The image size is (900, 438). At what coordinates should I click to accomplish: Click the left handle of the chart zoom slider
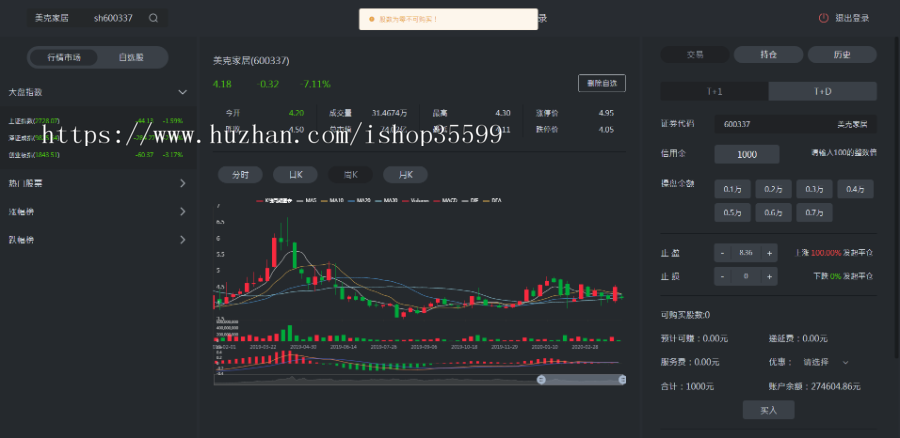pyautogui.click(x=541, y=379)
